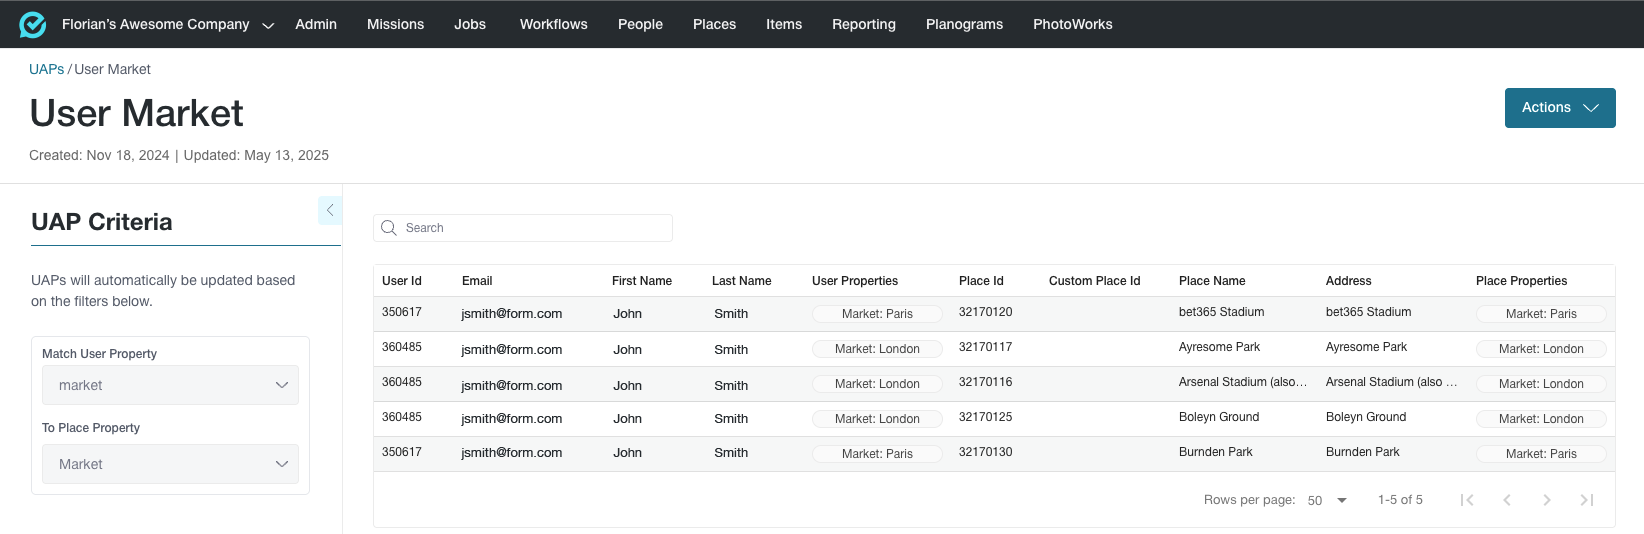Open the Admin menu

(x=316, y=24)
